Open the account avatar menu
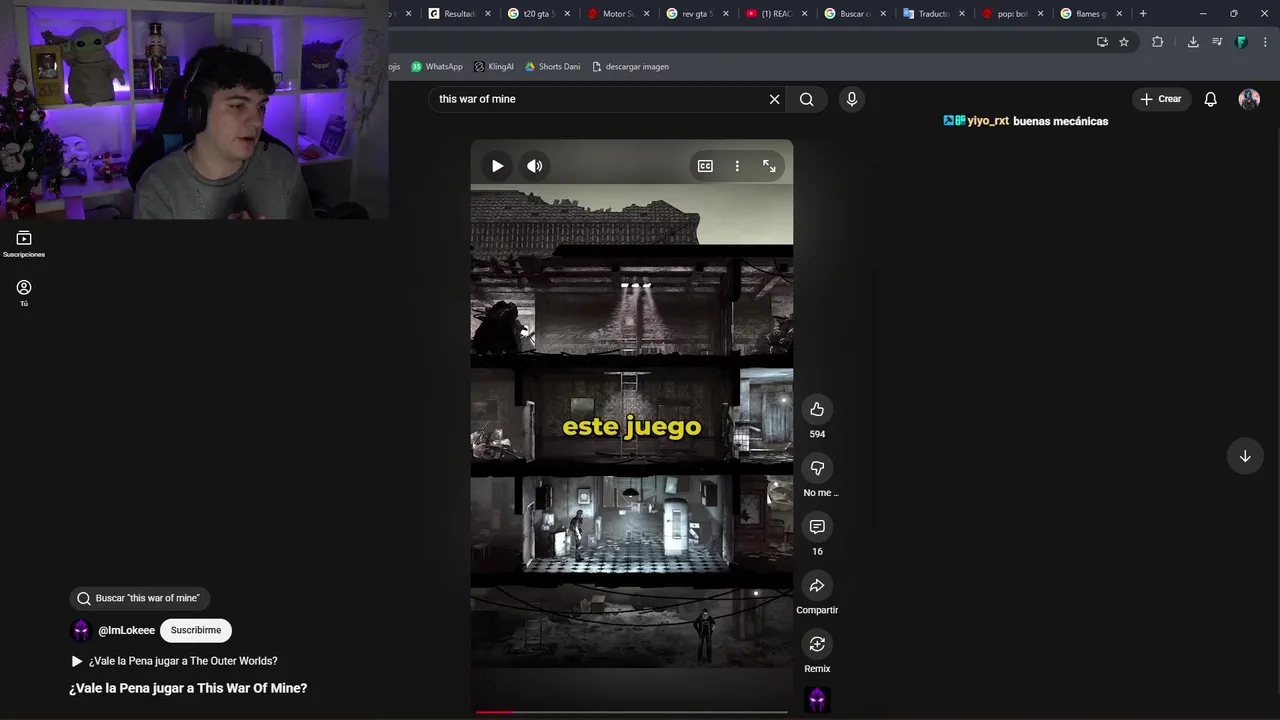The height and width of the screenshot is (720, 1280). [1249, 99]
